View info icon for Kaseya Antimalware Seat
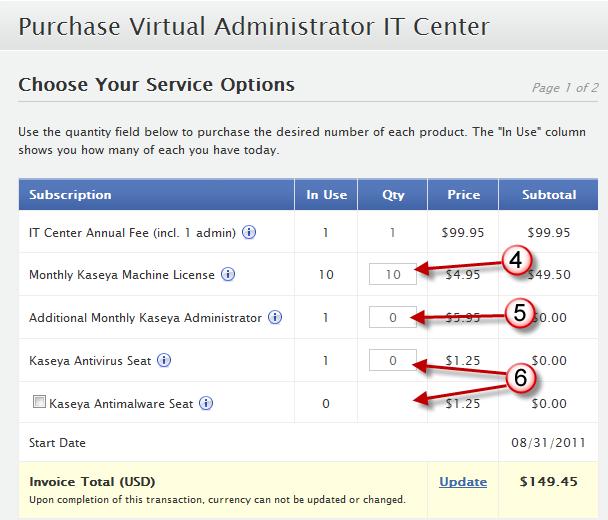608x520 pixels. tap(206, 403)
